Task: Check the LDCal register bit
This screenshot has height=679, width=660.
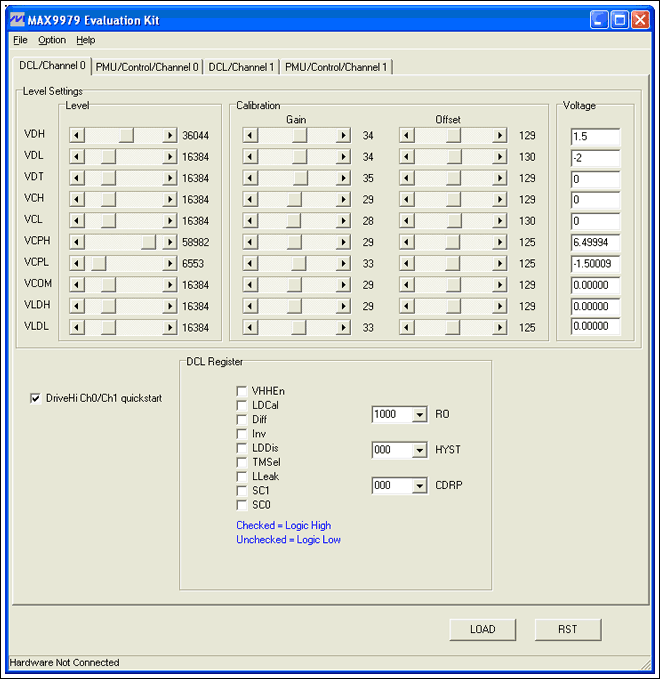Action: coord(242,405)
